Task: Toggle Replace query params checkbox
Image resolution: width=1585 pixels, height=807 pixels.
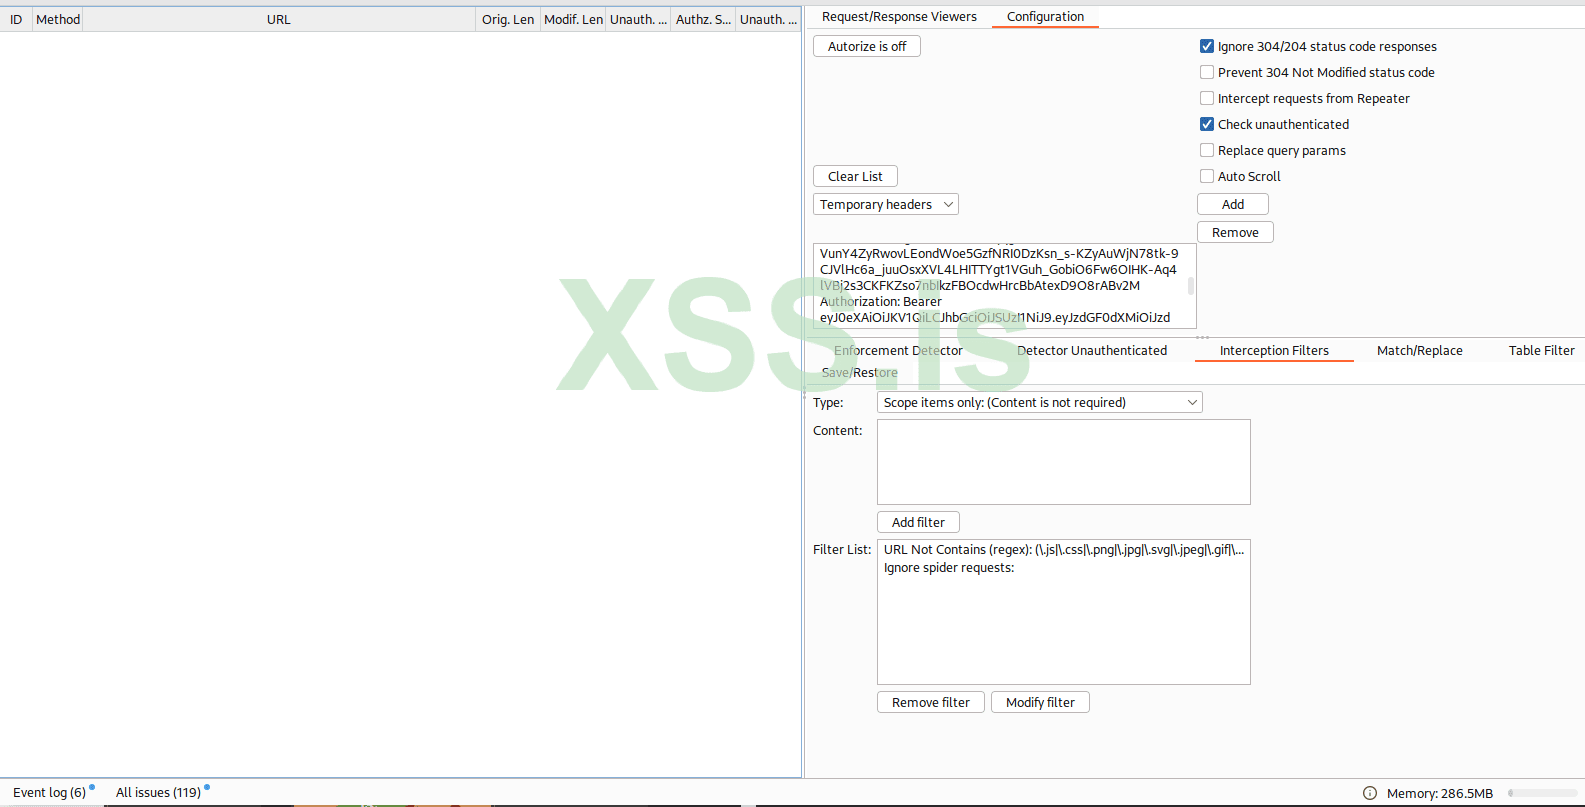Action: click(1207, 150)
